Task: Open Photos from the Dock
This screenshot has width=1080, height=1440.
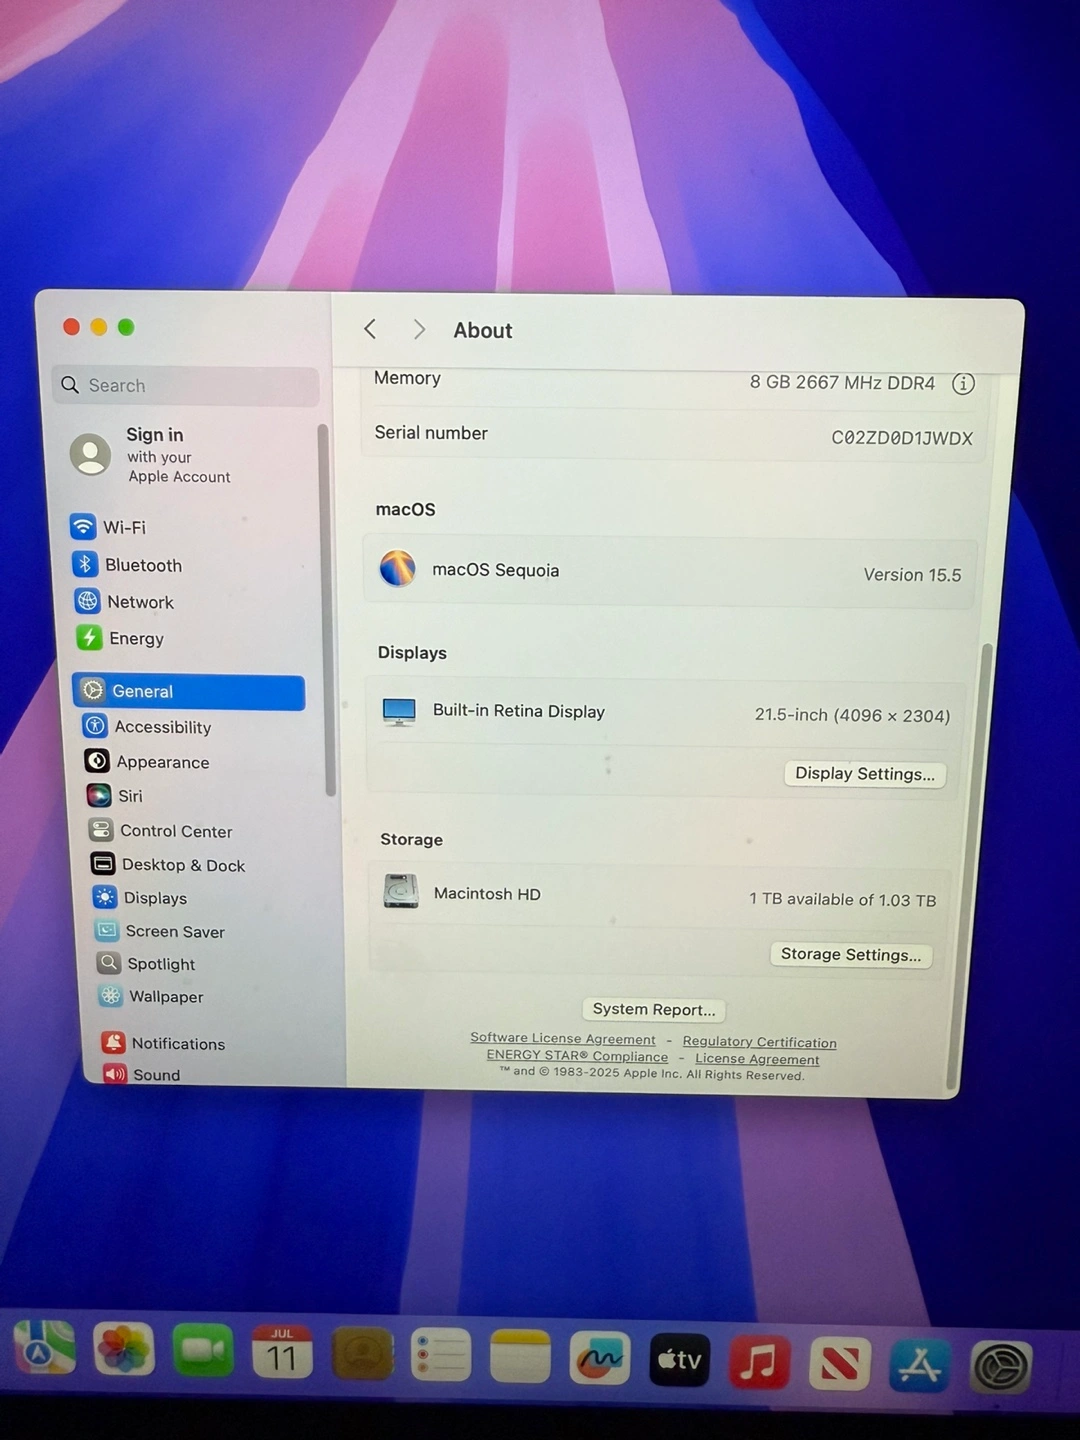Action: 123,1350
